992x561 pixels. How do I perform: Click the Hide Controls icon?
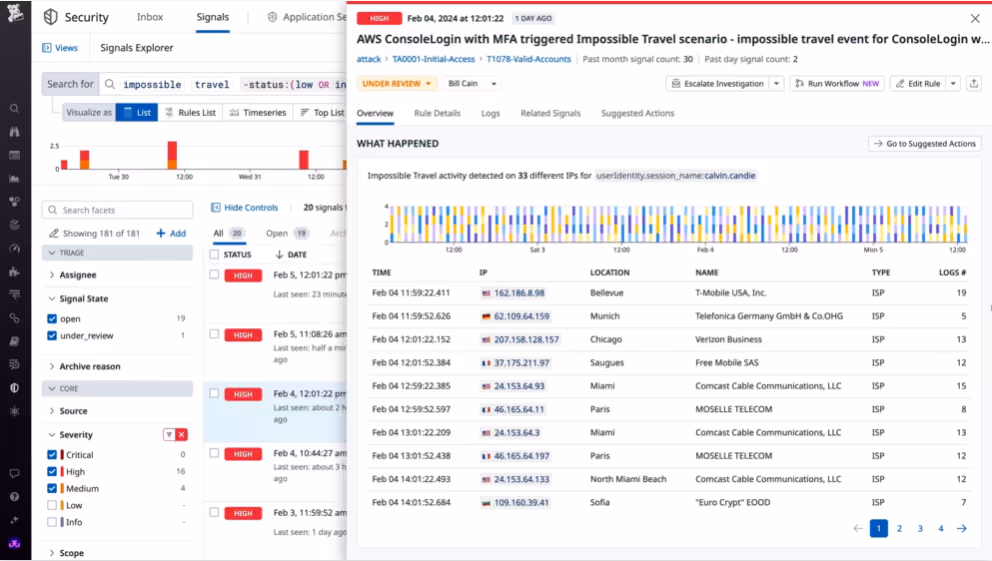(216, 207)
